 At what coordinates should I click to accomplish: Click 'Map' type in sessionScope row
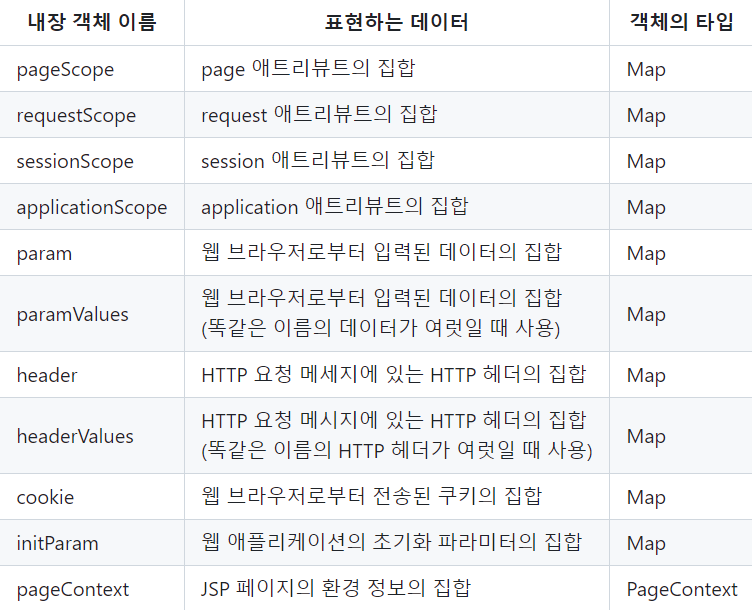coord(646,162)
